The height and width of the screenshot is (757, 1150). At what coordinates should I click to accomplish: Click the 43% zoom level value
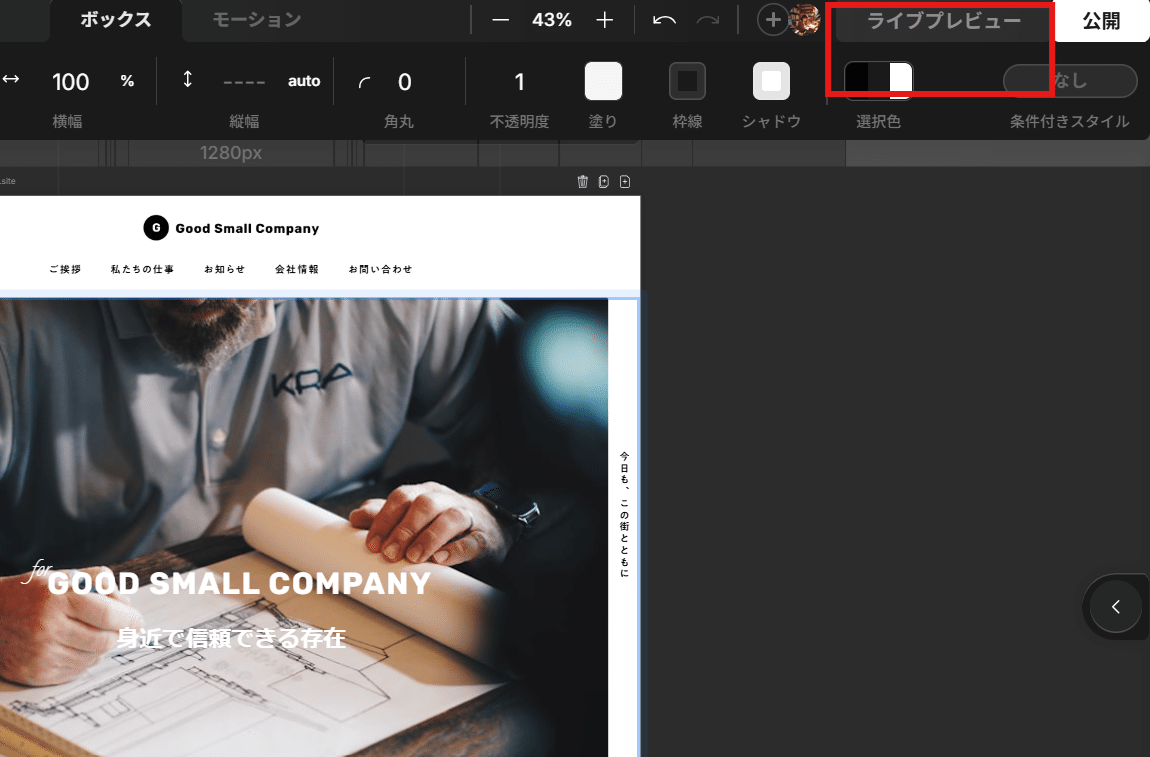552,21
